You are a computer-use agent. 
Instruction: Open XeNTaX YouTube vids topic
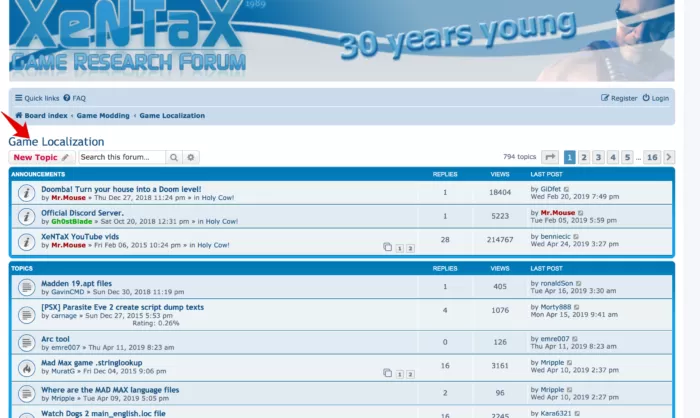[x=80, y=237]
